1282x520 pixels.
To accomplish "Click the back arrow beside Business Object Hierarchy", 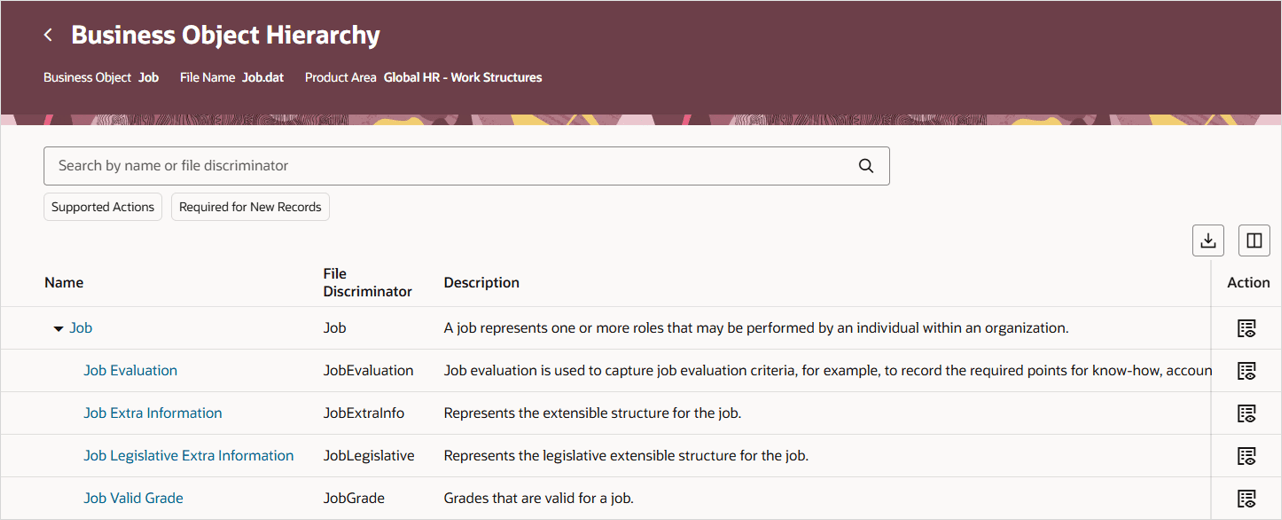I will pos(48,35).
